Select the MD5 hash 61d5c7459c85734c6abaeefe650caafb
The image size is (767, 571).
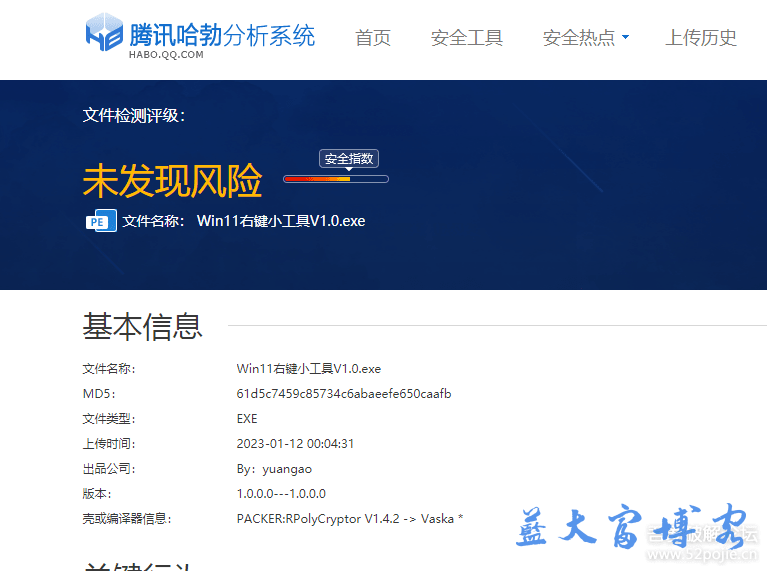[x=344, y=393]
